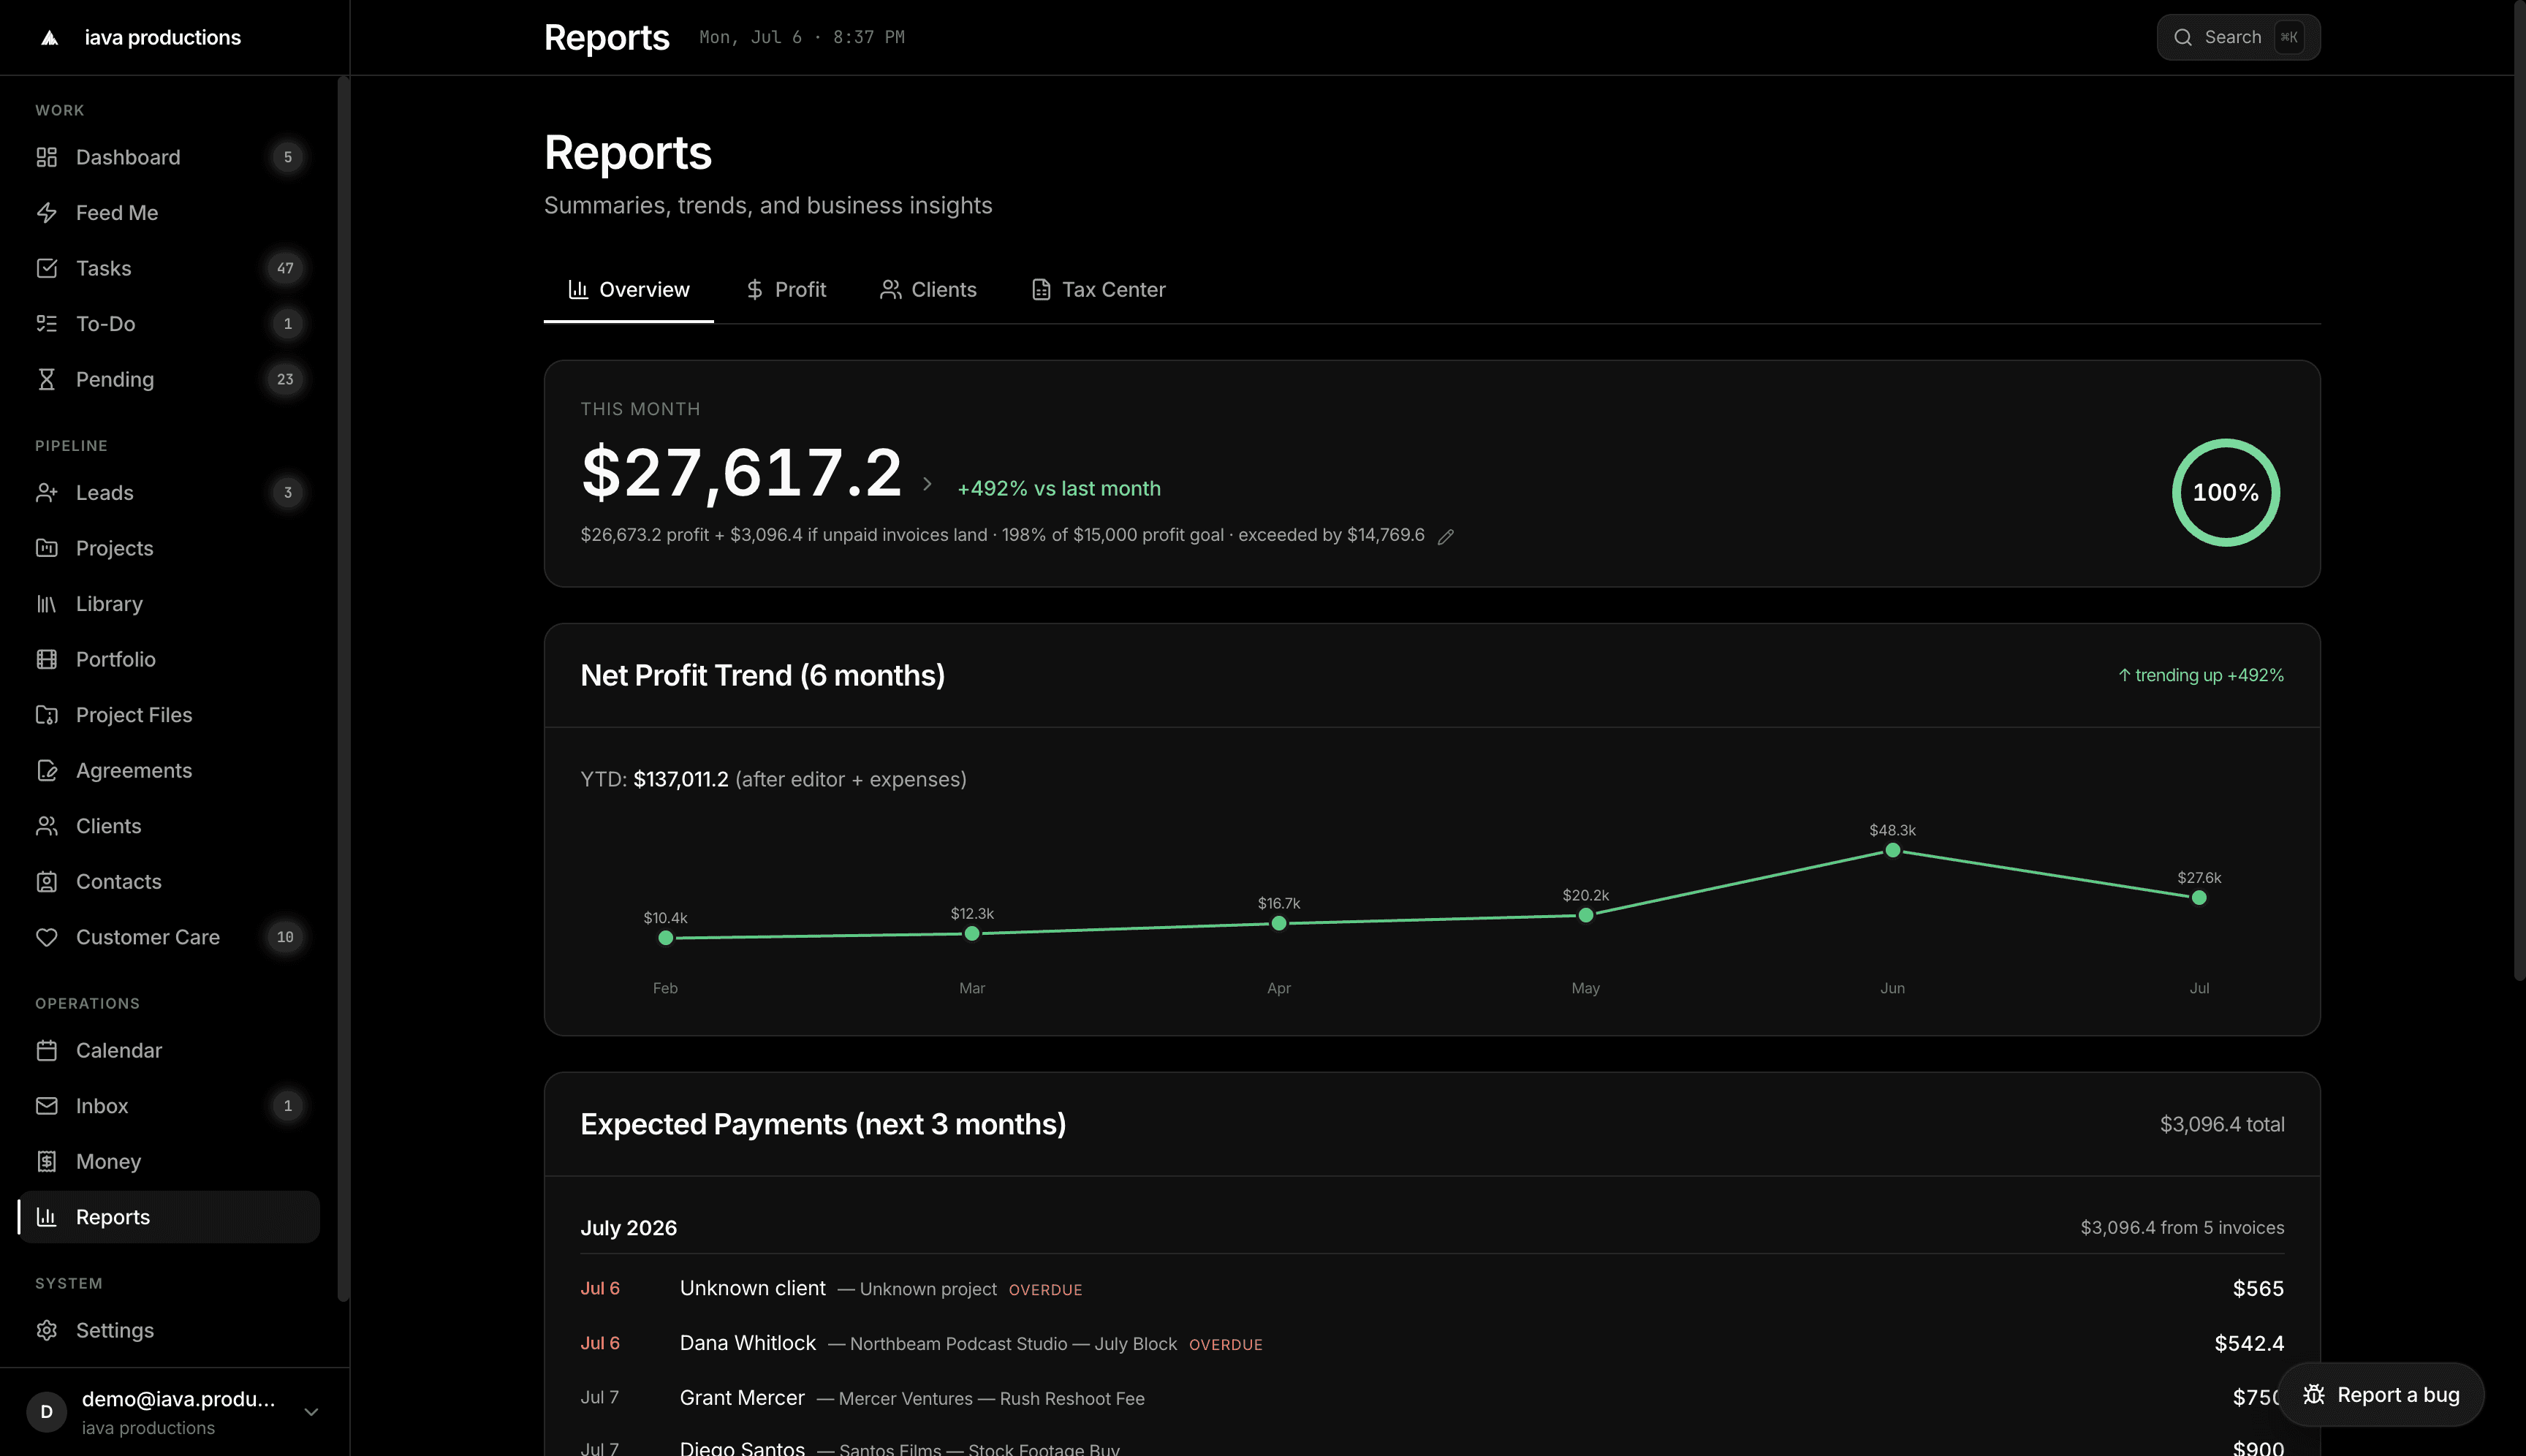The height and width of the screenshot is (1456, 2526).
Task: Click the Portfolio film icon
Action: click(47, 659)
